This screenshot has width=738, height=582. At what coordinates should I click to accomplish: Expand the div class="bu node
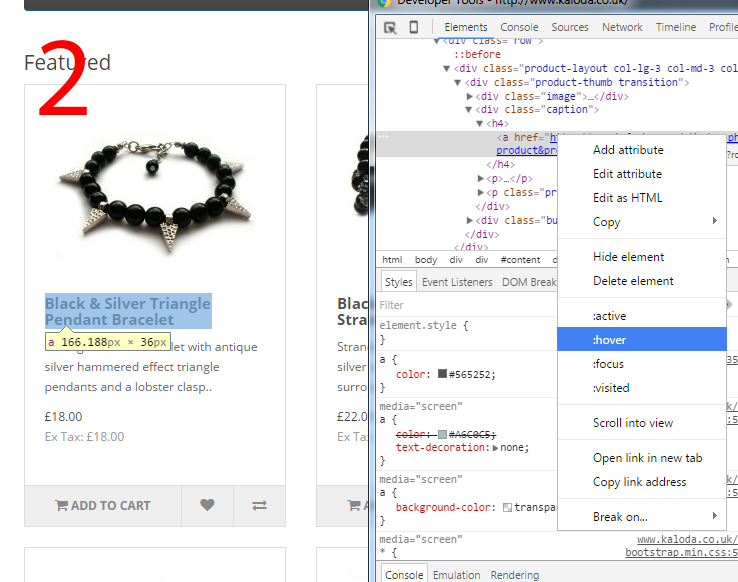tap(469, 220)
